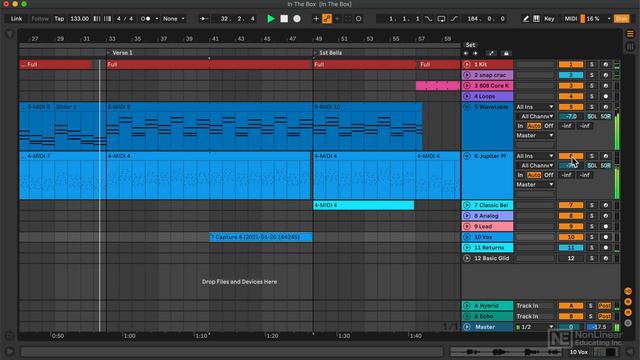The width and height of the screenshot is (640, 360).
Task: Jump to previous locator arrow
Action: tap(466, 53)
